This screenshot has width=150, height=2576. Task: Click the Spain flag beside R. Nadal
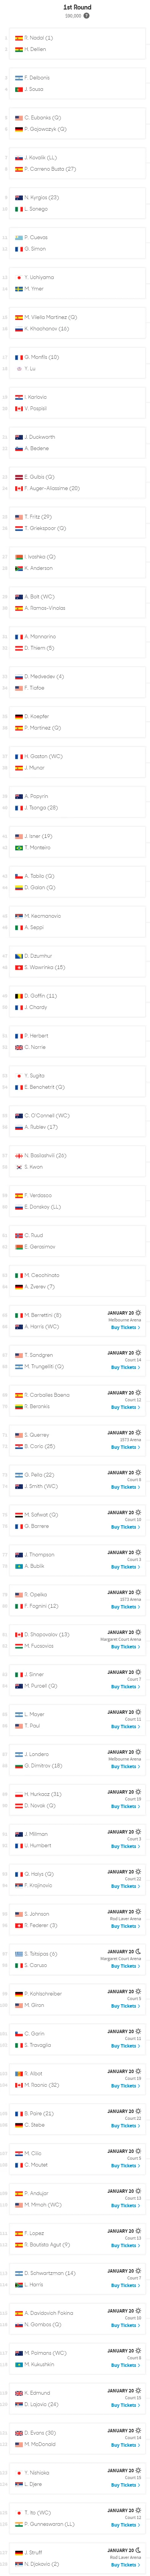coord(19,38)
